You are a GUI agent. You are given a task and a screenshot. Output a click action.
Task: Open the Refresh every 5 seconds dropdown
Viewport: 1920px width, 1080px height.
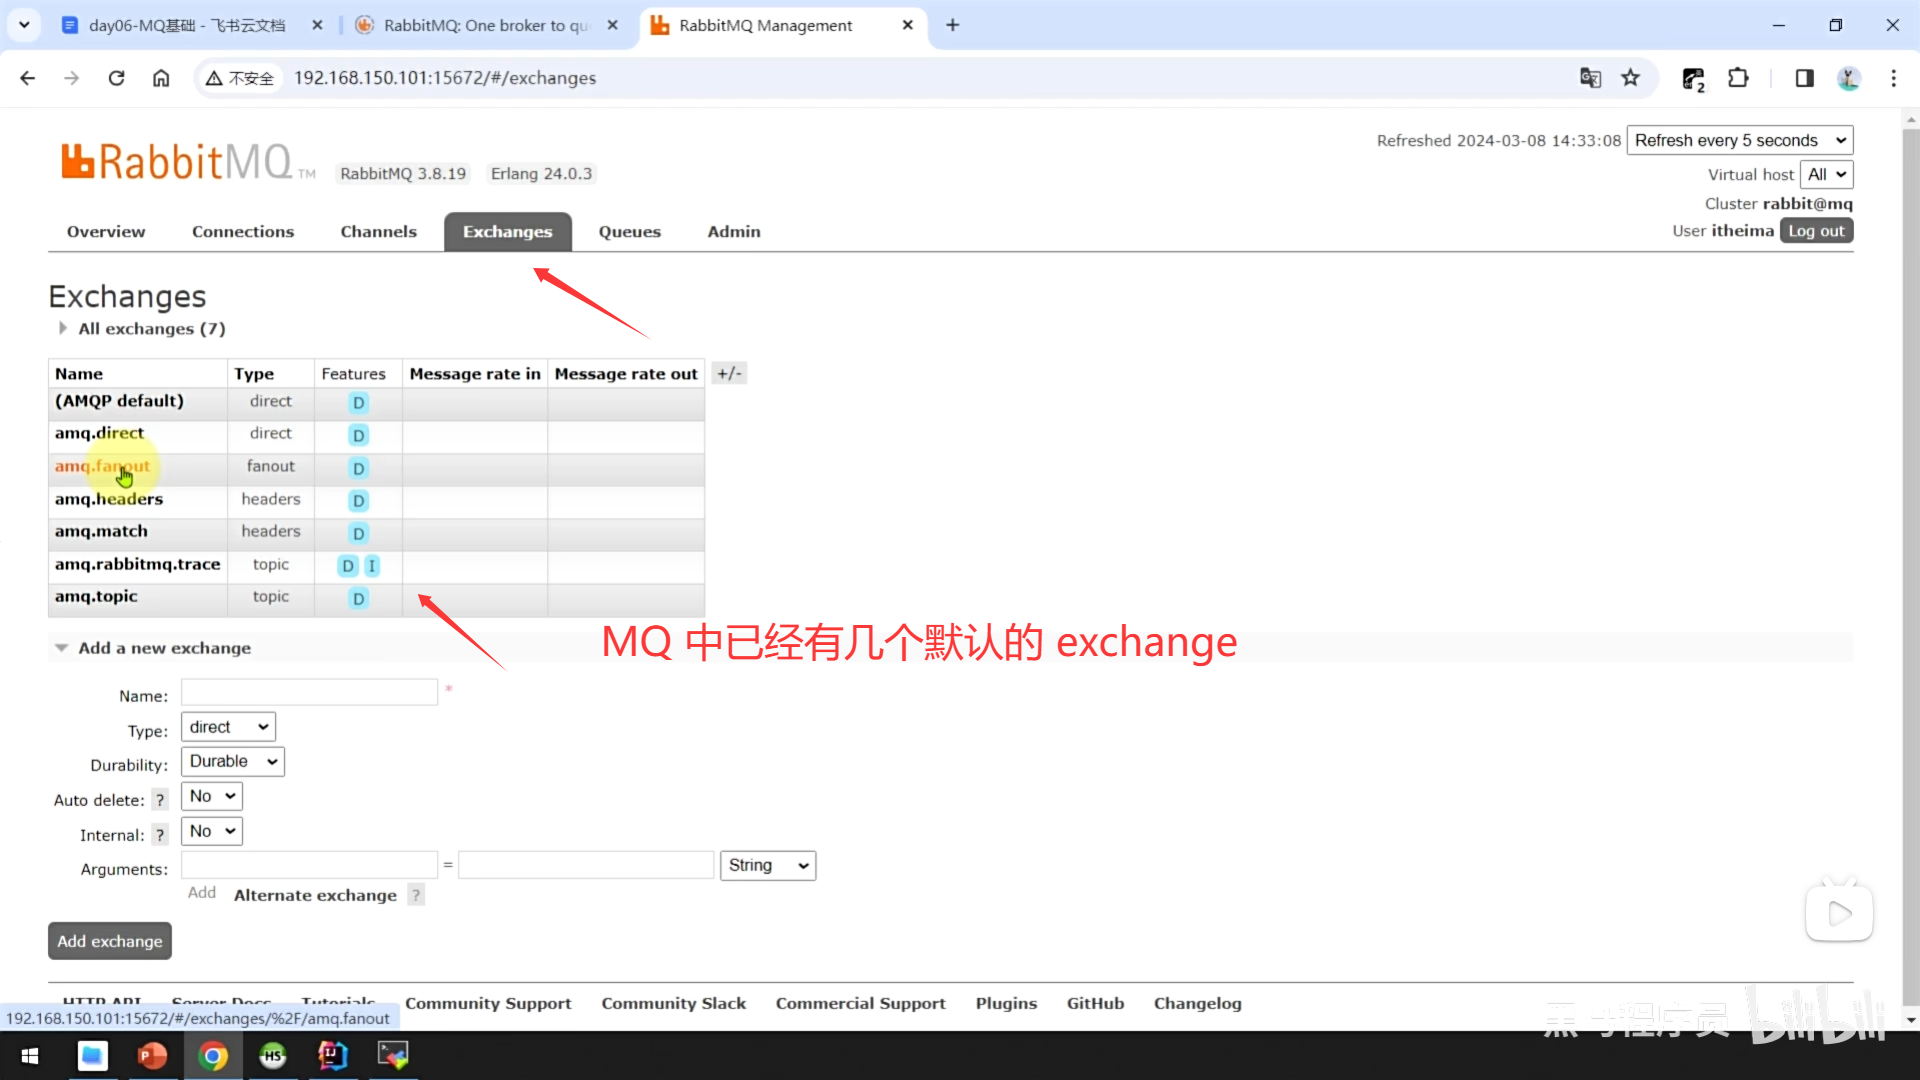[x=1739, y=141]
